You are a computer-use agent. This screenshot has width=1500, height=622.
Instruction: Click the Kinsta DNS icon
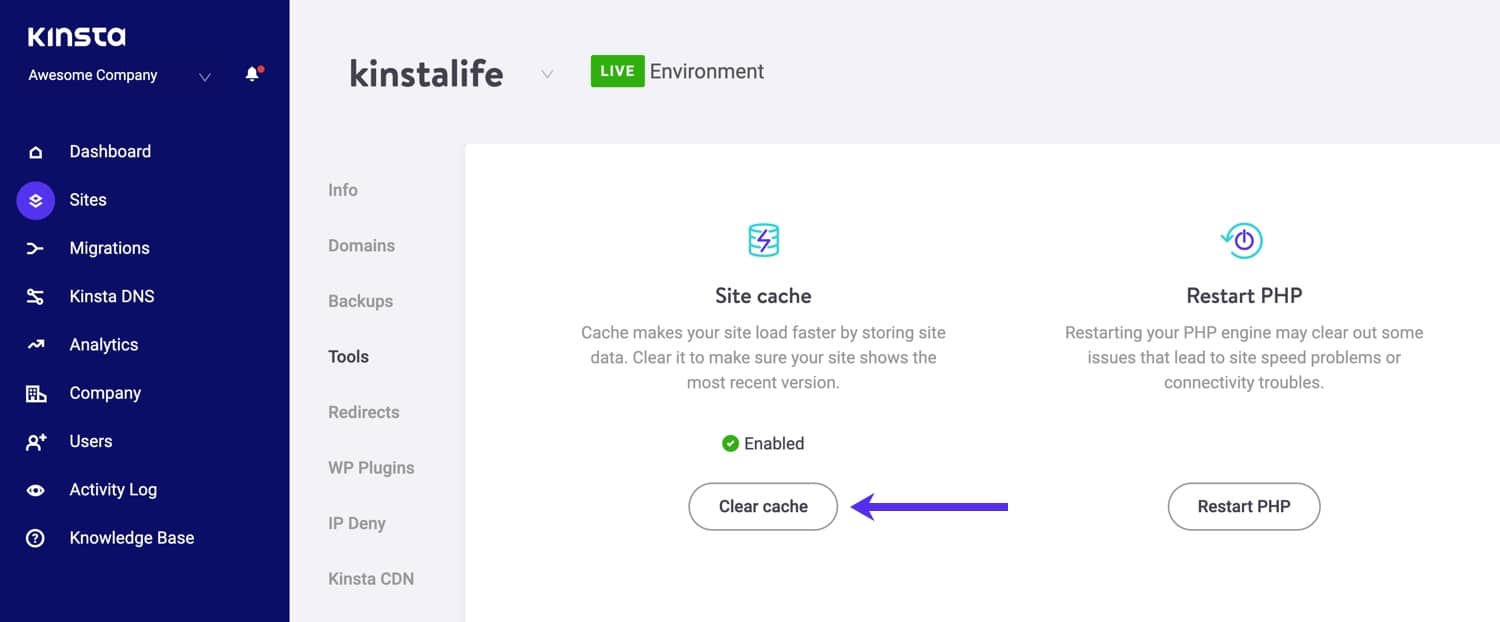[36, 296]
